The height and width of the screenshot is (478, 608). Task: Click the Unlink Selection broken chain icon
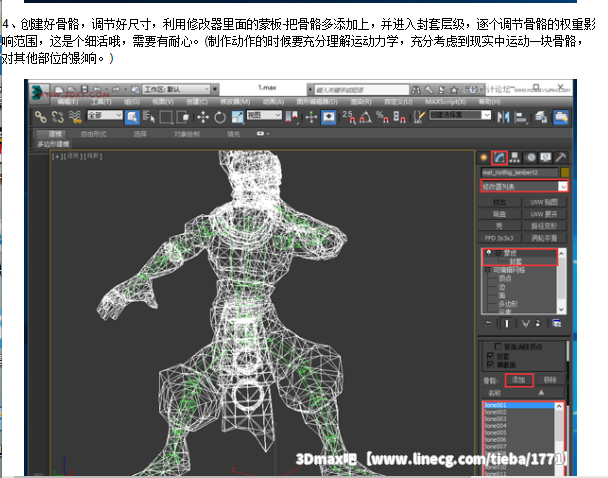click(58, 117)
